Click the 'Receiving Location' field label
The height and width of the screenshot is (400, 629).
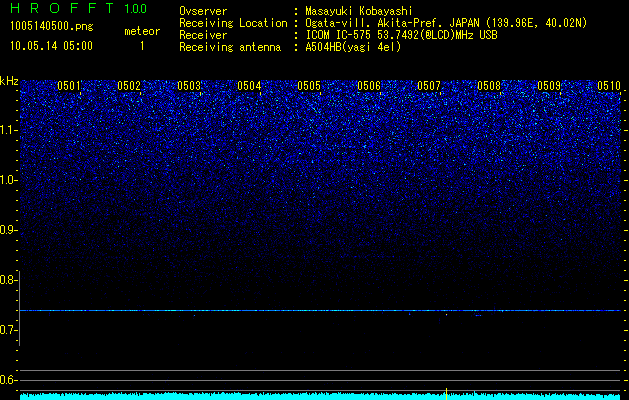233,23
